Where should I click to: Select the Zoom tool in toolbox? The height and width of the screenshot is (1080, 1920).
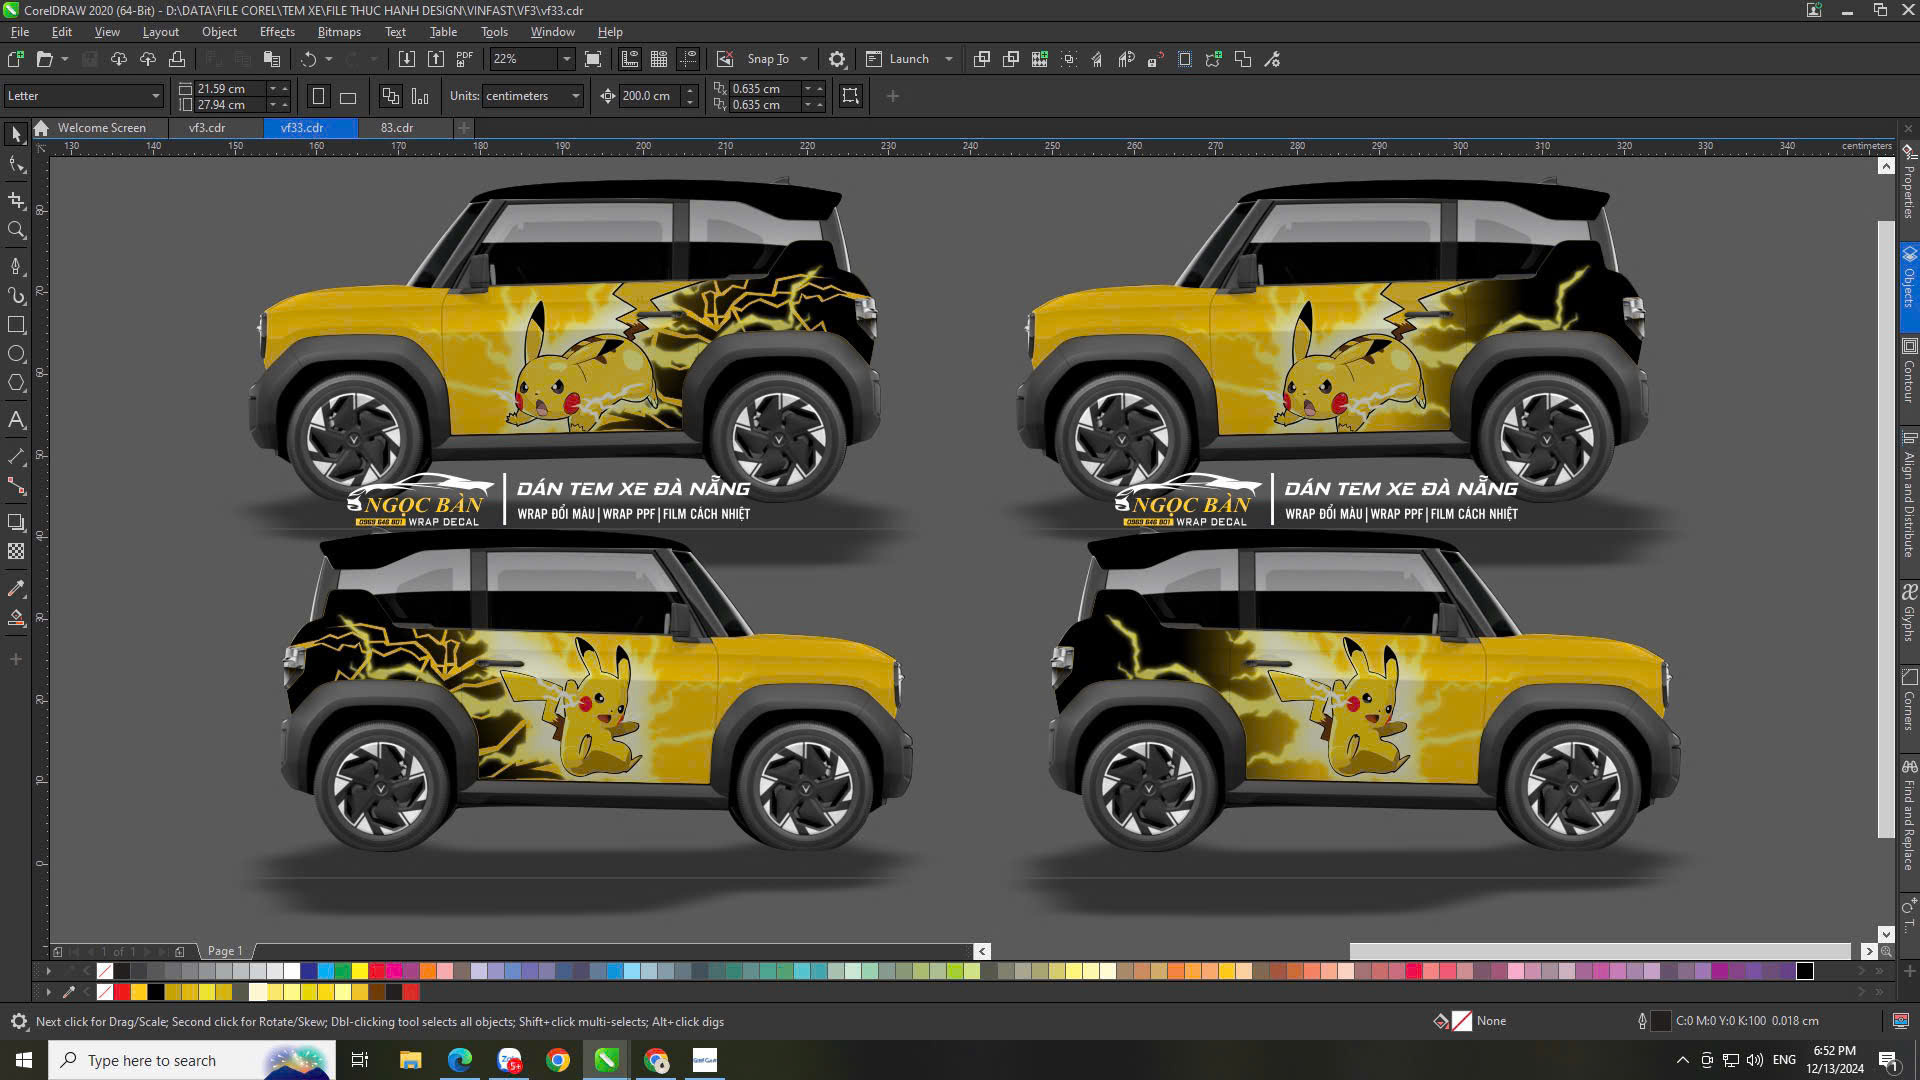click(x=16, y=230)
